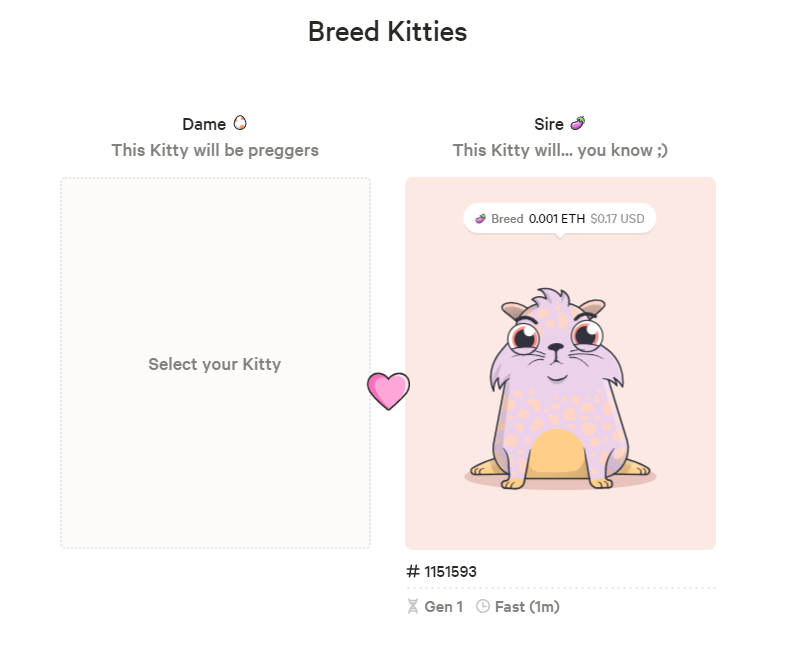
Task: Click the purple spotted kitty image
Action: (560, 389)
